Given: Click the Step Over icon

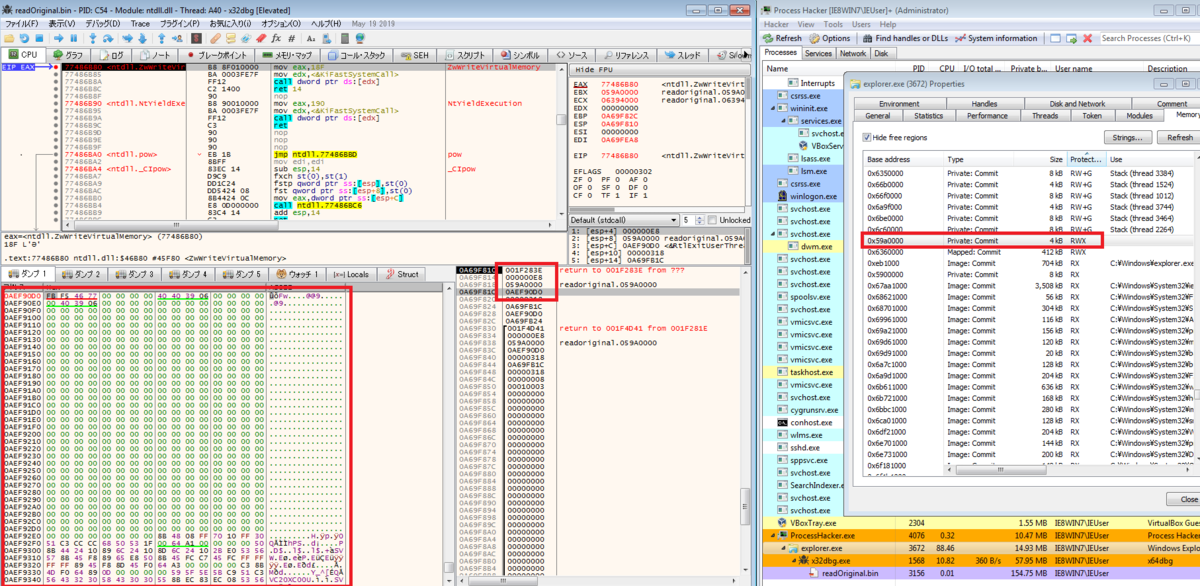Looking at the screenshot, I should 108,38.
